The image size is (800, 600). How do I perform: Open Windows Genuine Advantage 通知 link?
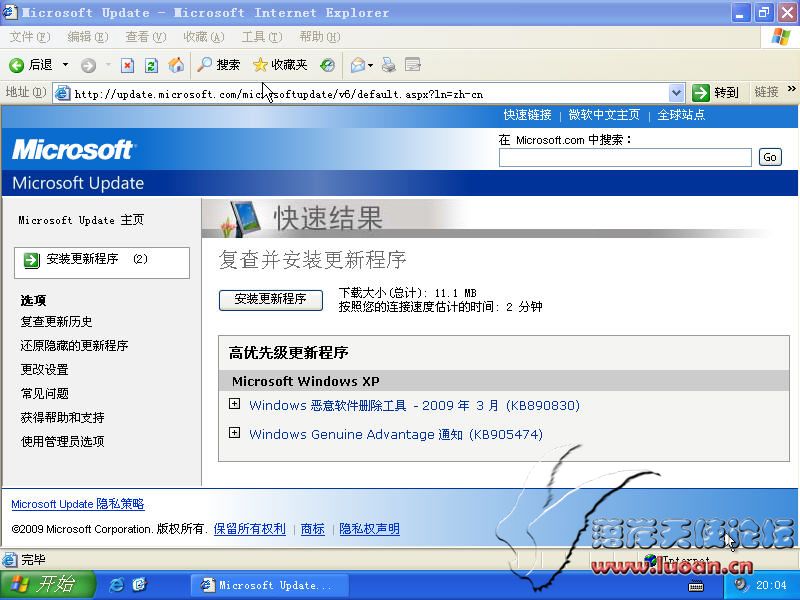click(x=396, y=435)
